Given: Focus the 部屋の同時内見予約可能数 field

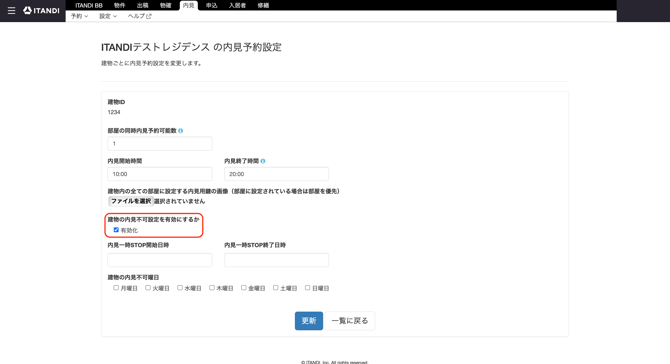Looking at the screenshot, I should click(x=160, y=144).
